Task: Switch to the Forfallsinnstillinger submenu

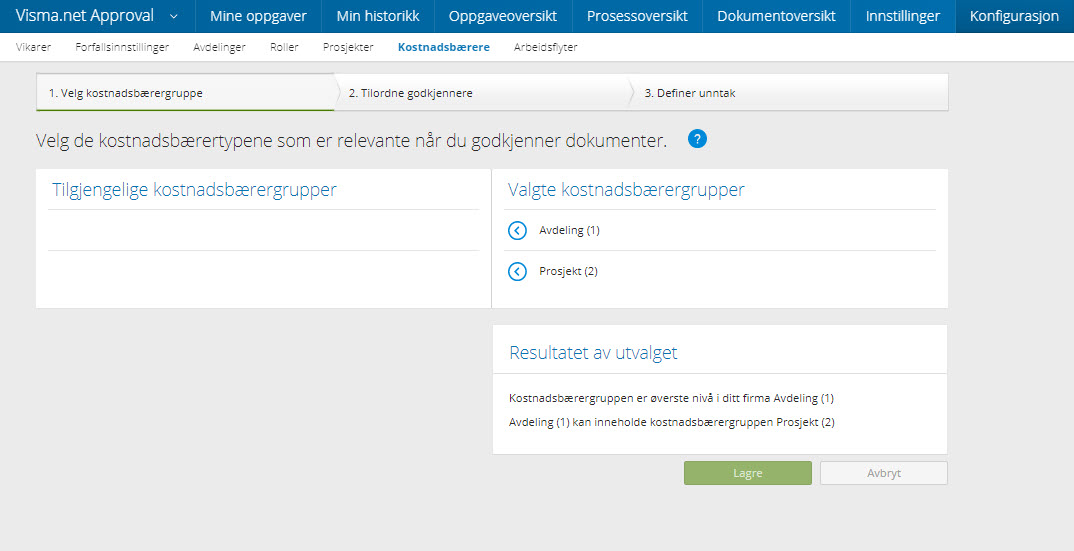Action: [x=122, y=47]
